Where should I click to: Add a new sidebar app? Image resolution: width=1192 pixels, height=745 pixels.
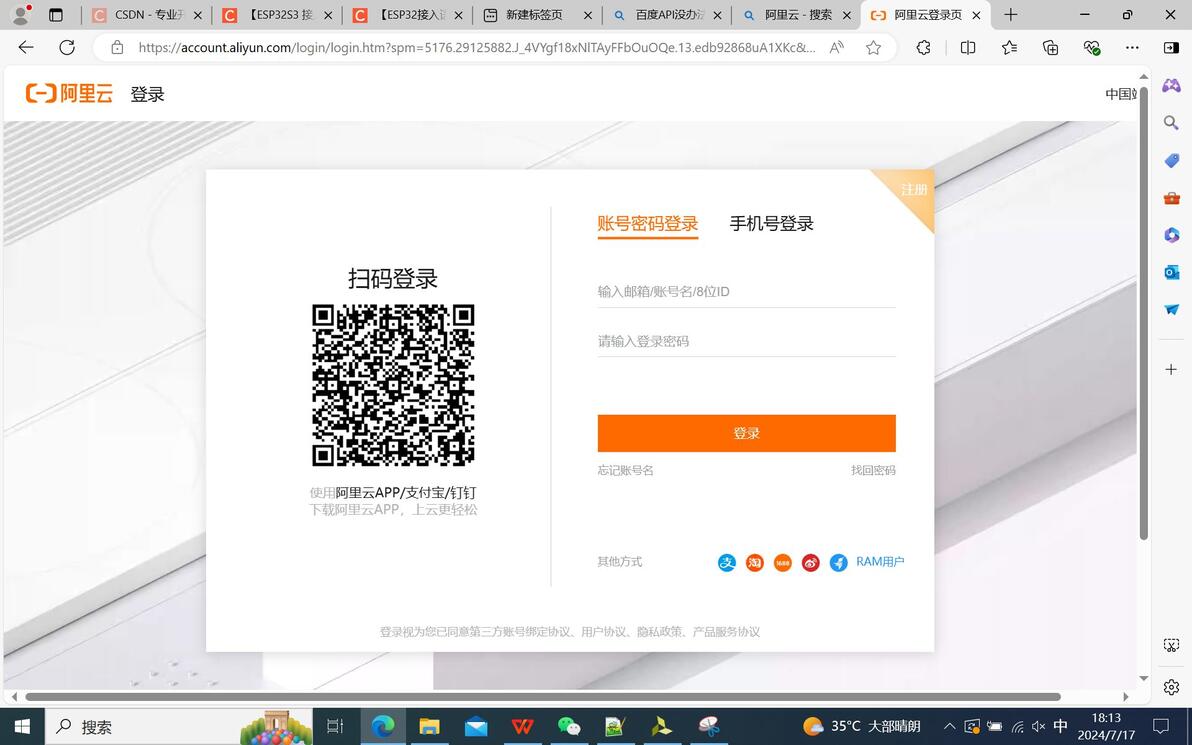[x=1171, y=369]
